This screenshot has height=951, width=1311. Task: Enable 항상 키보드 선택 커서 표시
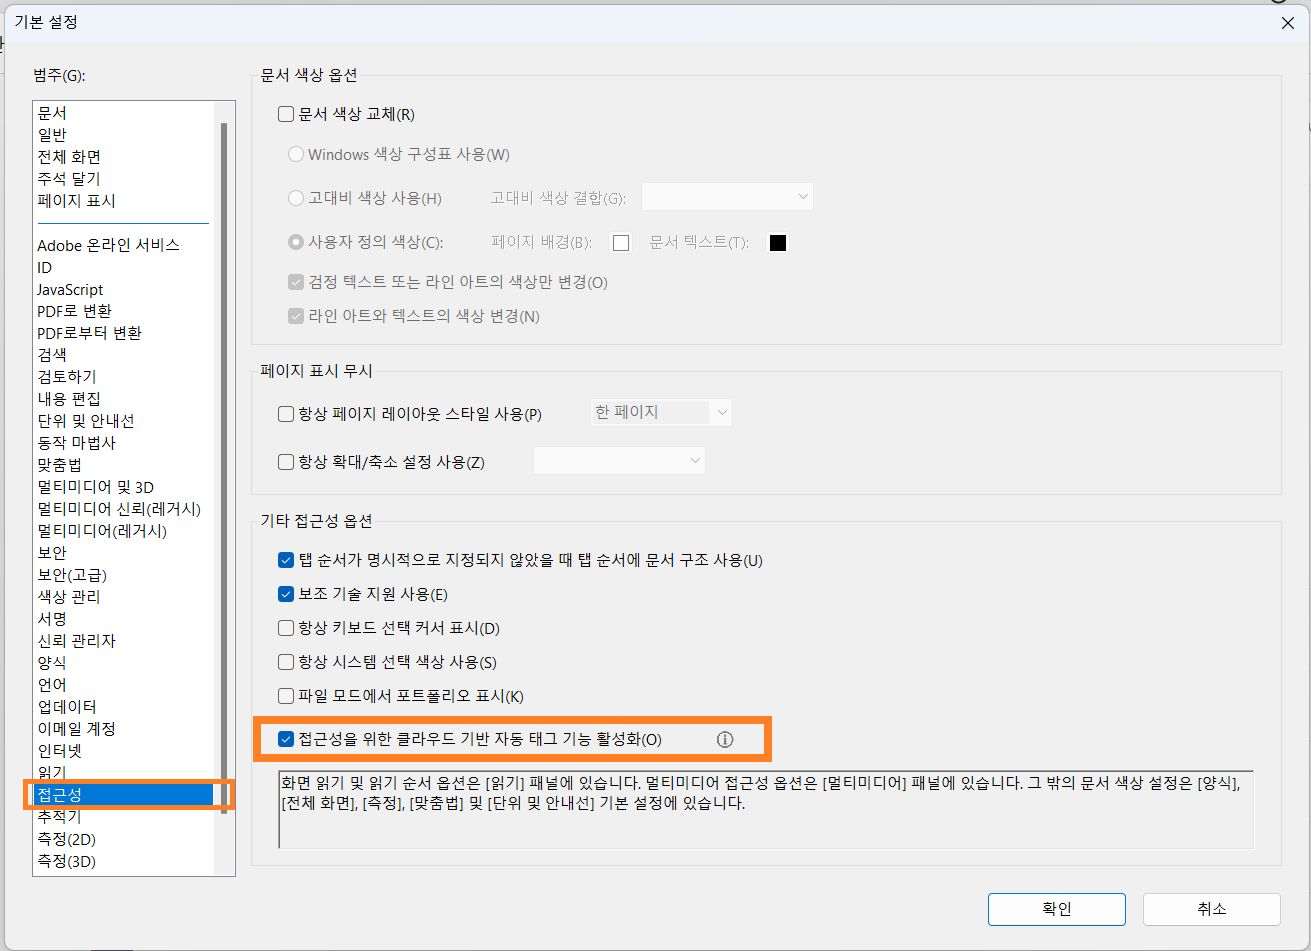pyautogui.click(x=285, y=627)
